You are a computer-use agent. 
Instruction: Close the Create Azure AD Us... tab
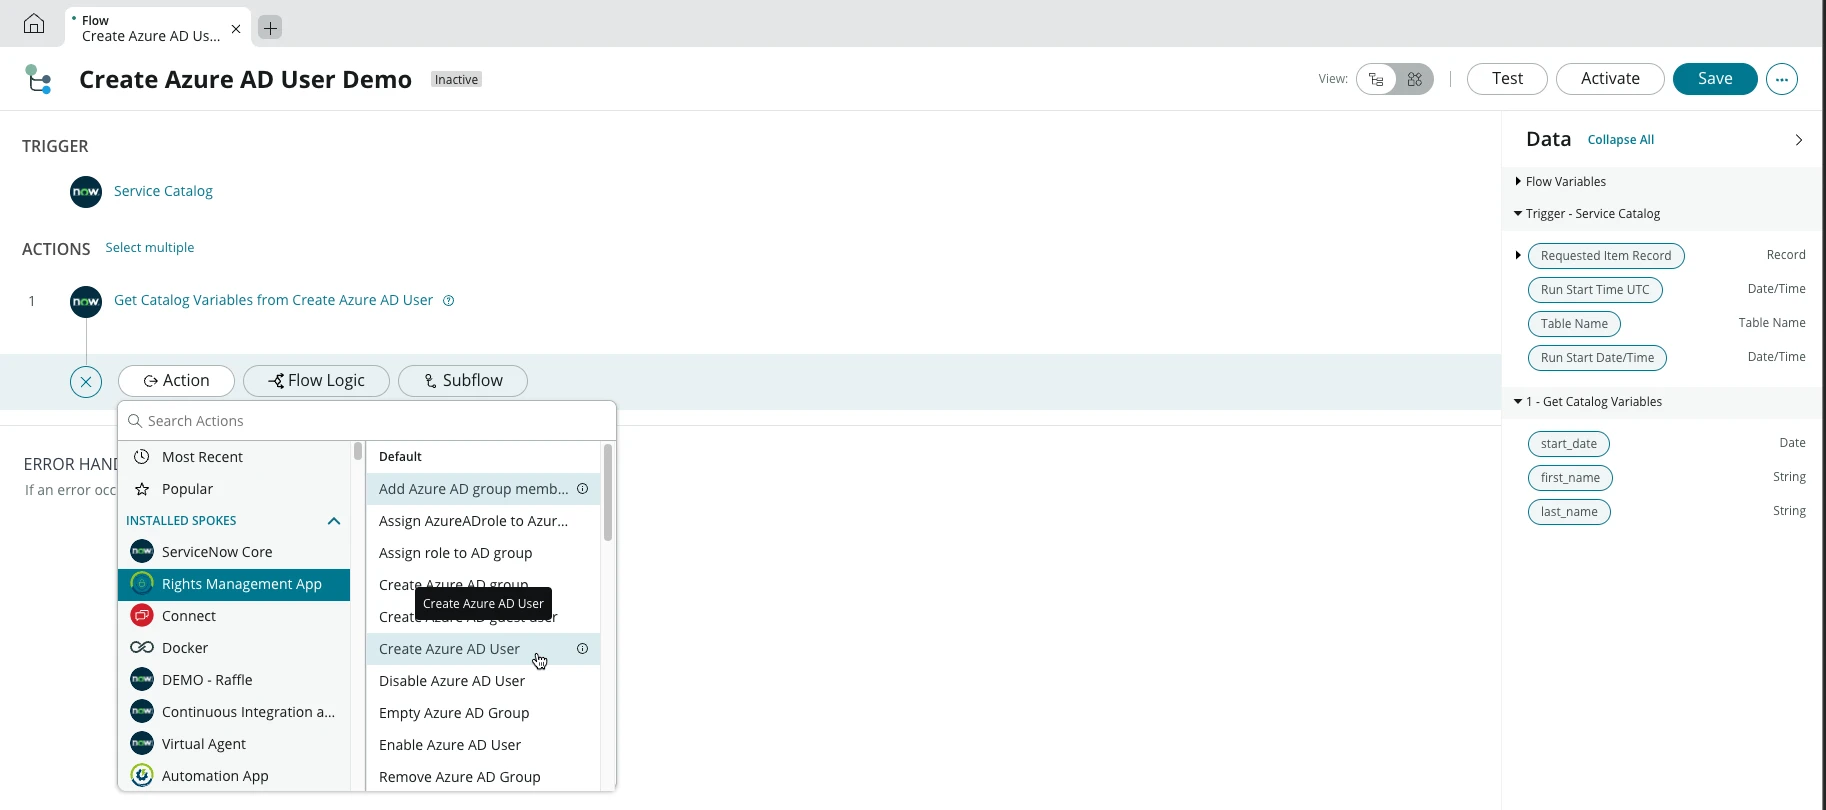click(236, 29)
